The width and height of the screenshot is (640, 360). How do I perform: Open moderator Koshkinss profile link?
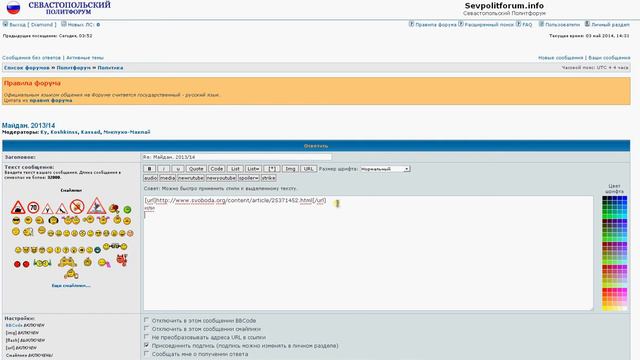pyautogui.click(x=64, y=132)
